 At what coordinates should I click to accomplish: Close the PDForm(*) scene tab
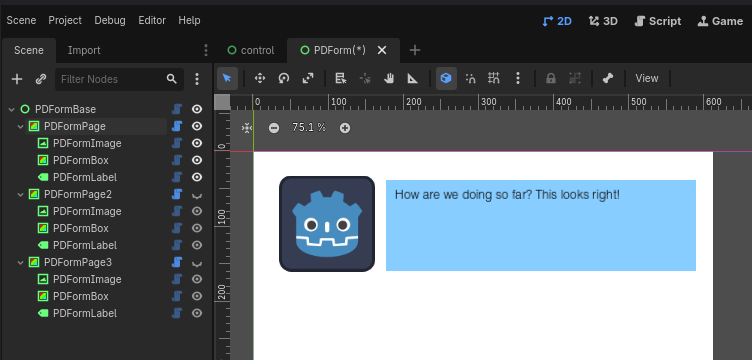382,50
